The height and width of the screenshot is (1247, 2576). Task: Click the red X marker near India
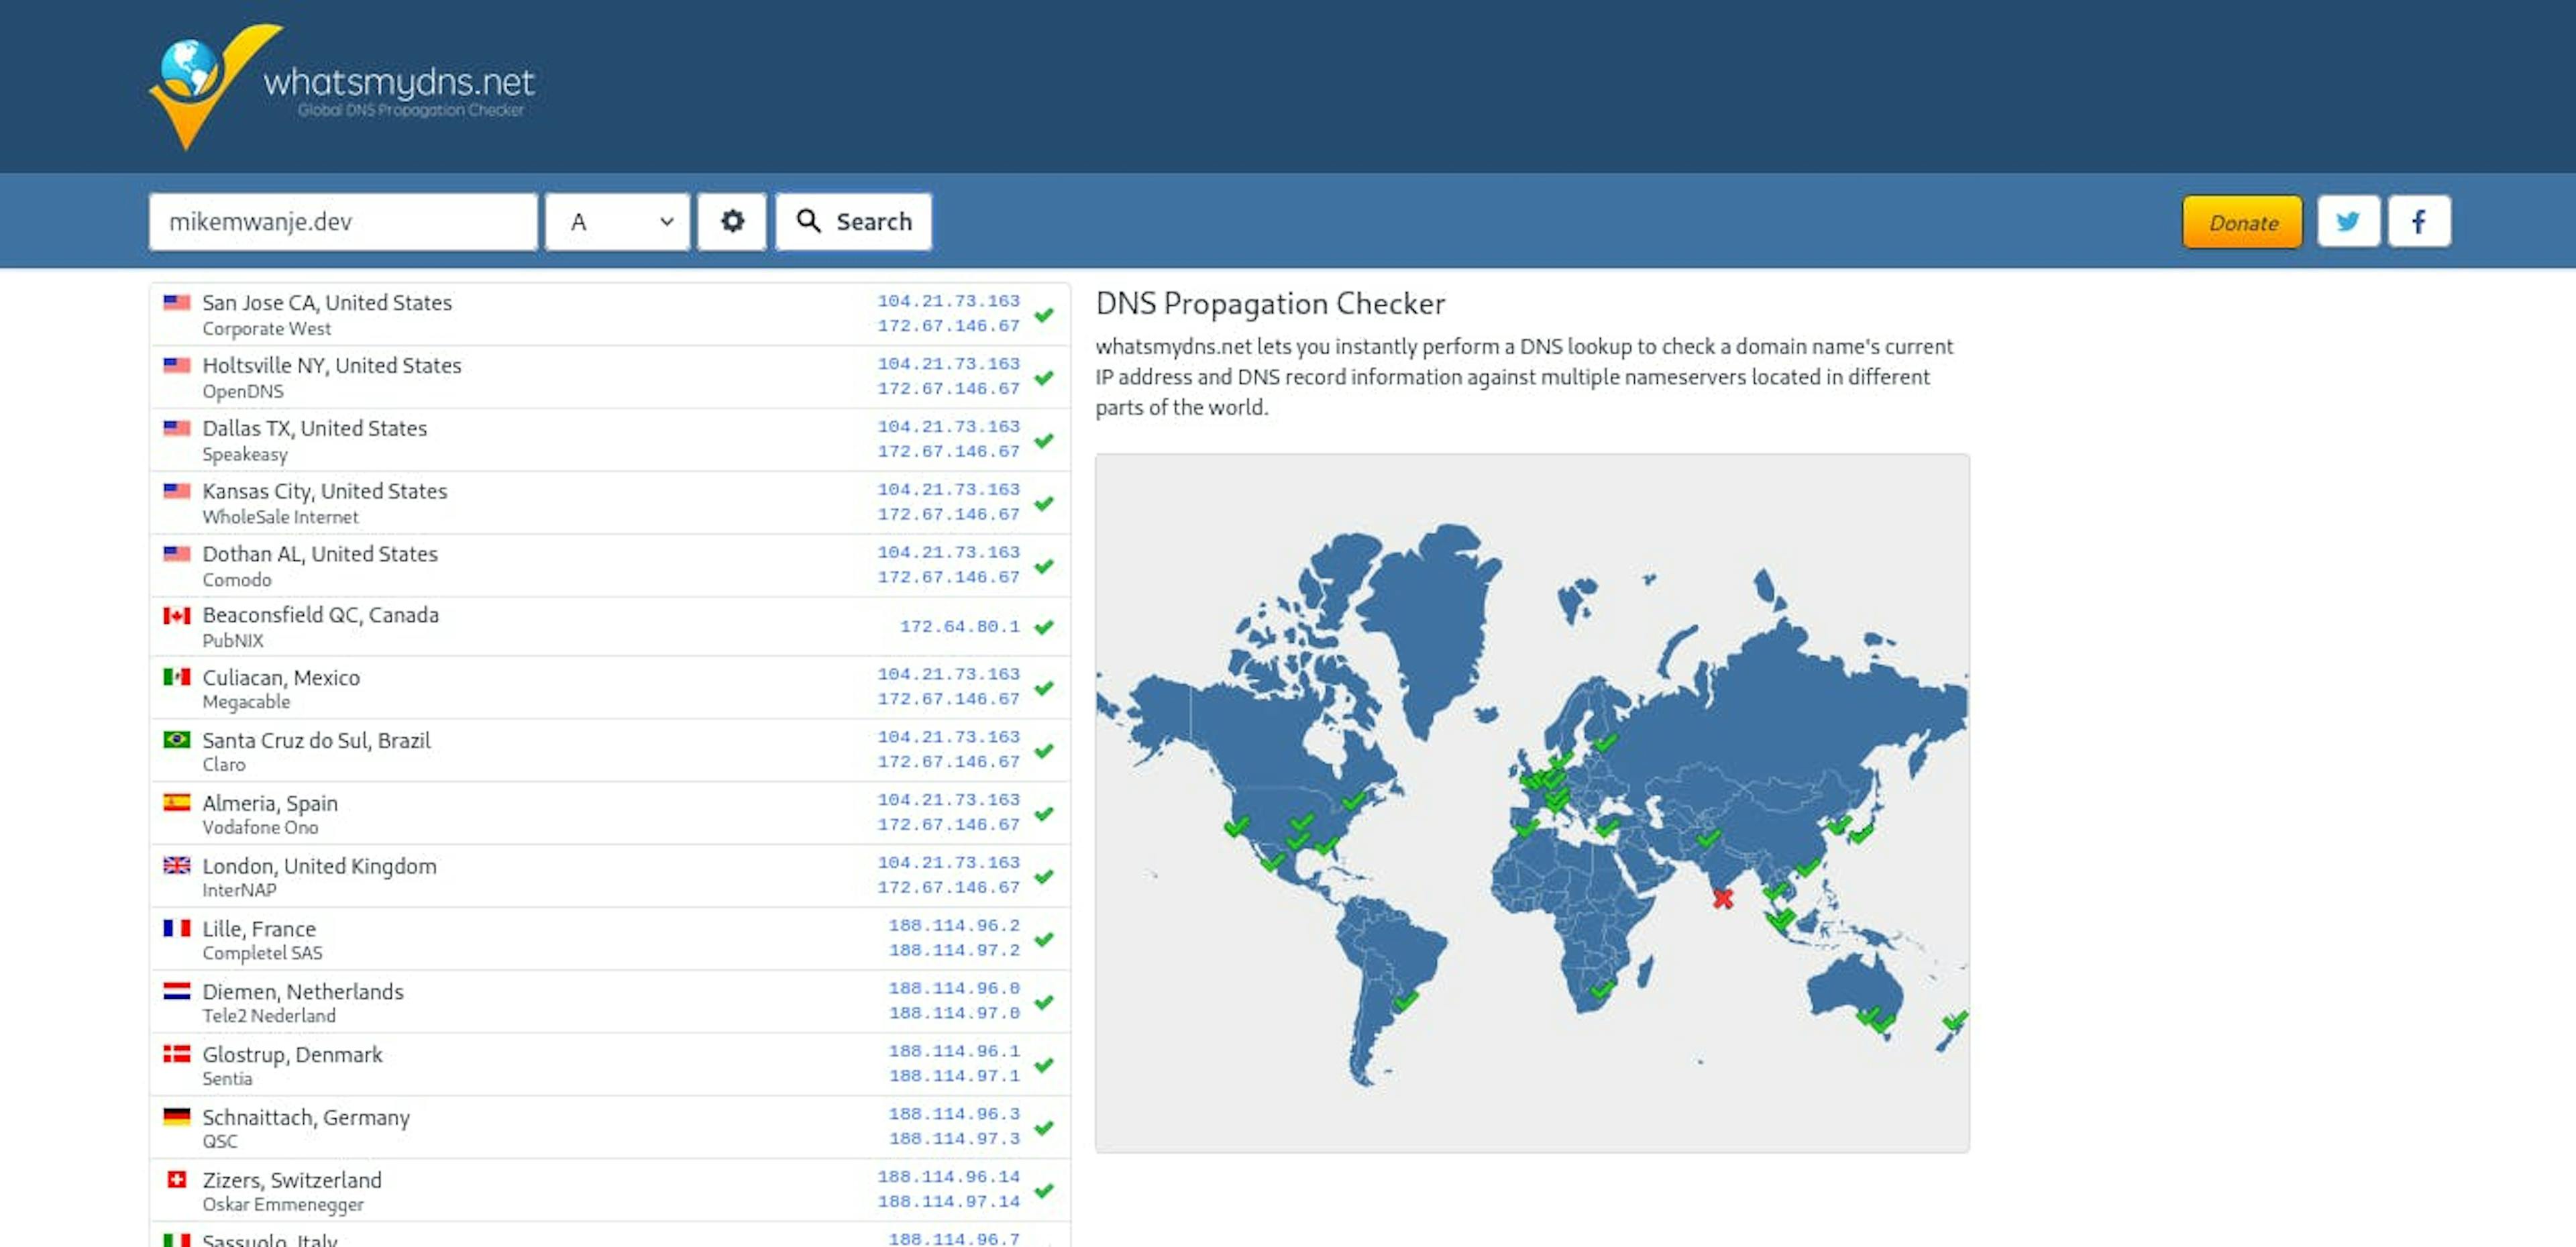coord(1722,898)
